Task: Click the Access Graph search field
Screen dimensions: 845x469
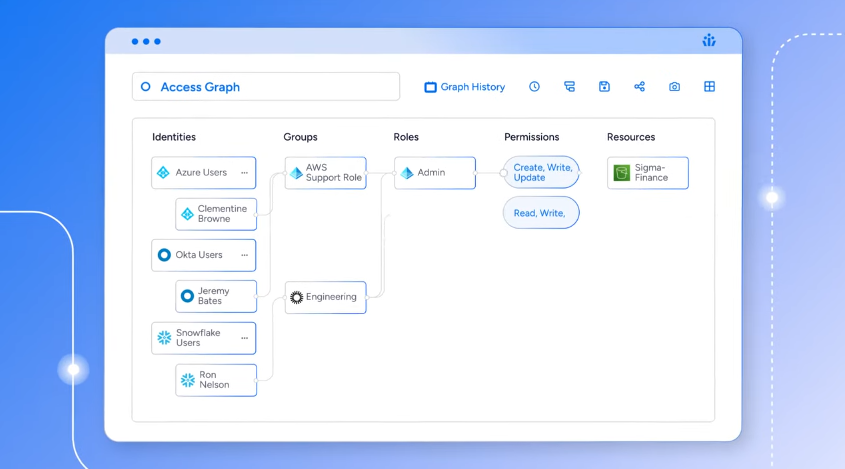Action: click(265, 87)
